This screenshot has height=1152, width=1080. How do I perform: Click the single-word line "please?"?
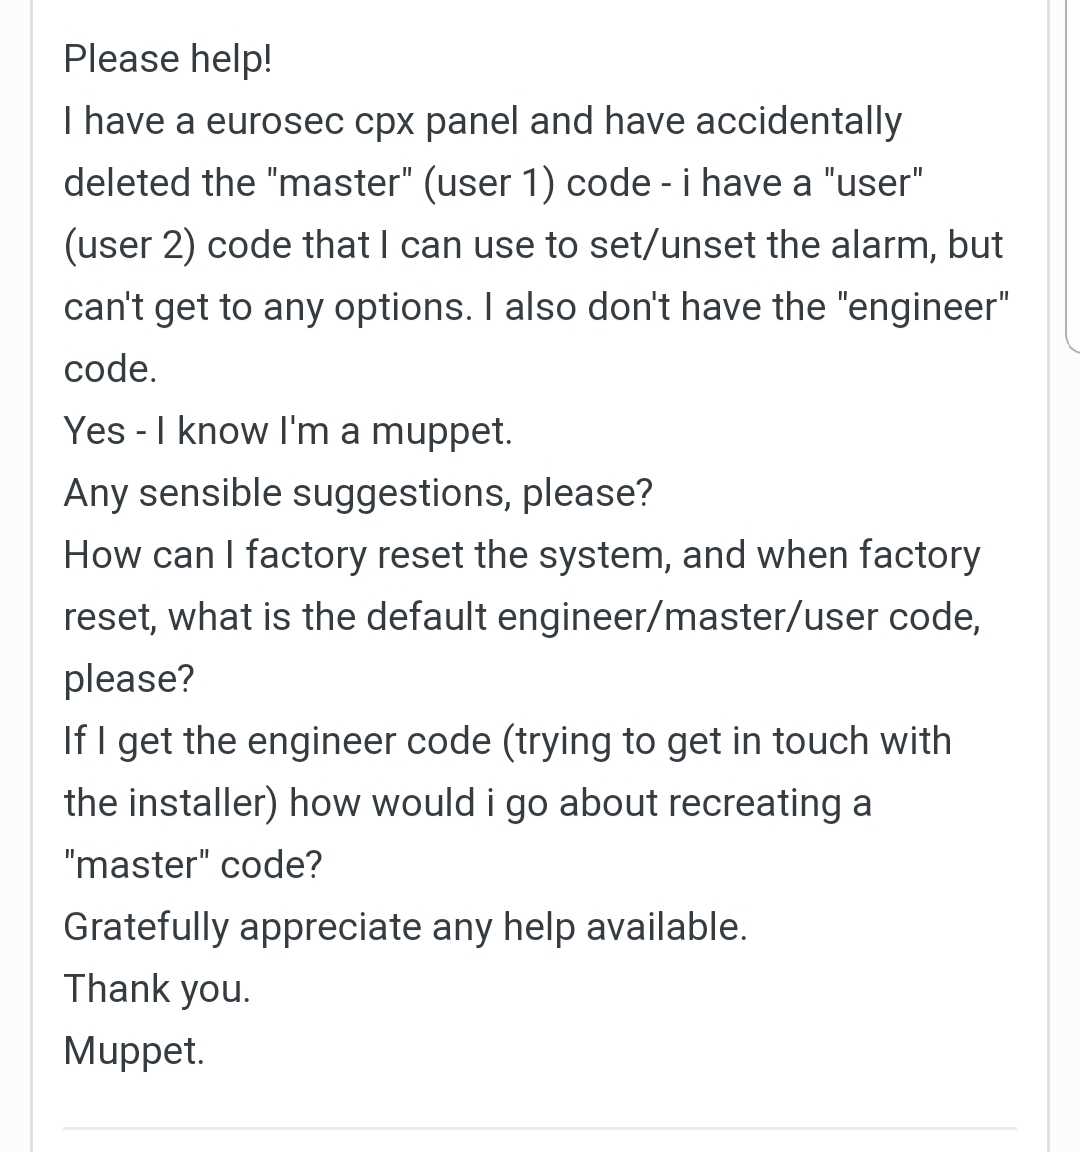click(129, 679)
